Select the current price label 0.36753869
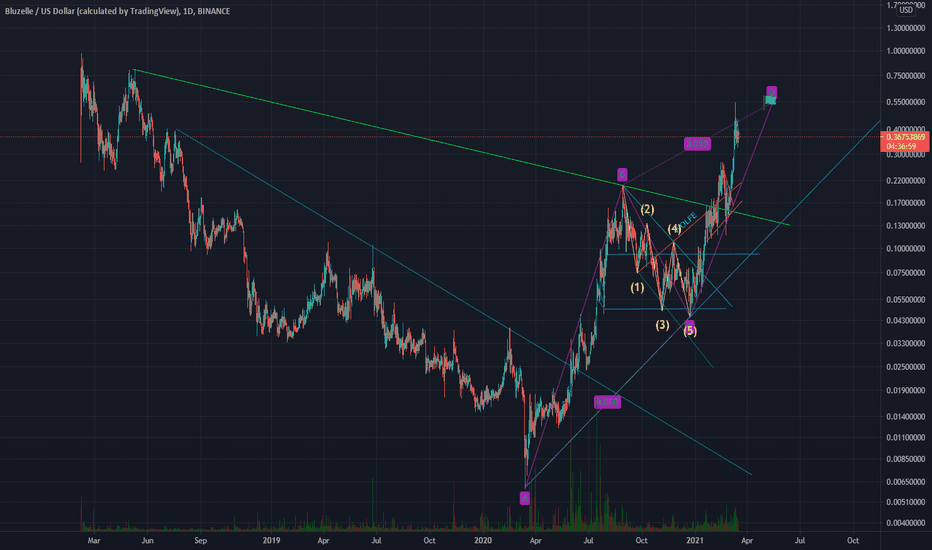This screenshot has width=932, height=550. pos(905,137)
